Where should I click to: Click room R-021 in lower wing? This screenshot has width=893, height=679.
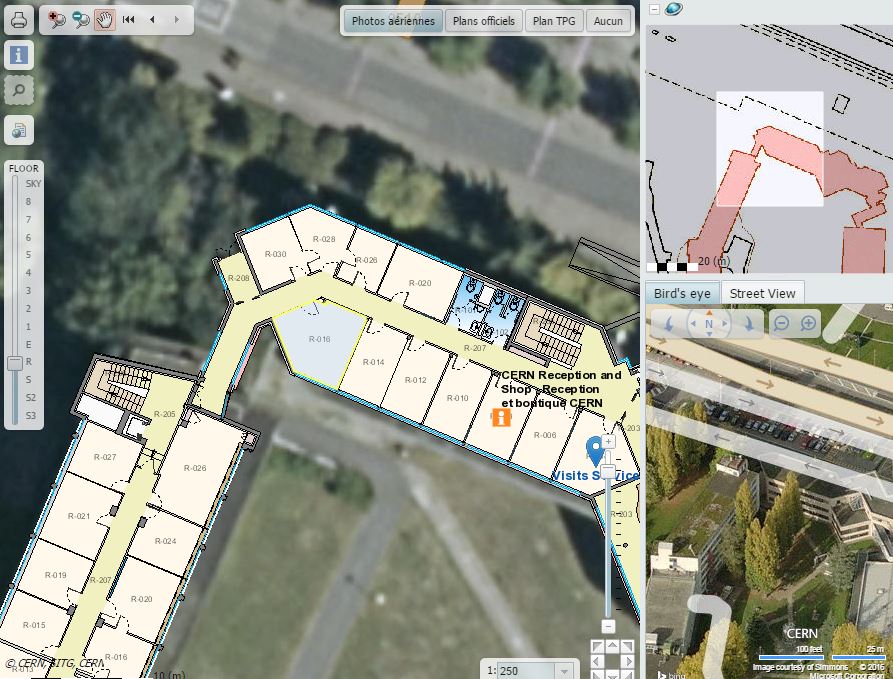(x=79, y=516)
